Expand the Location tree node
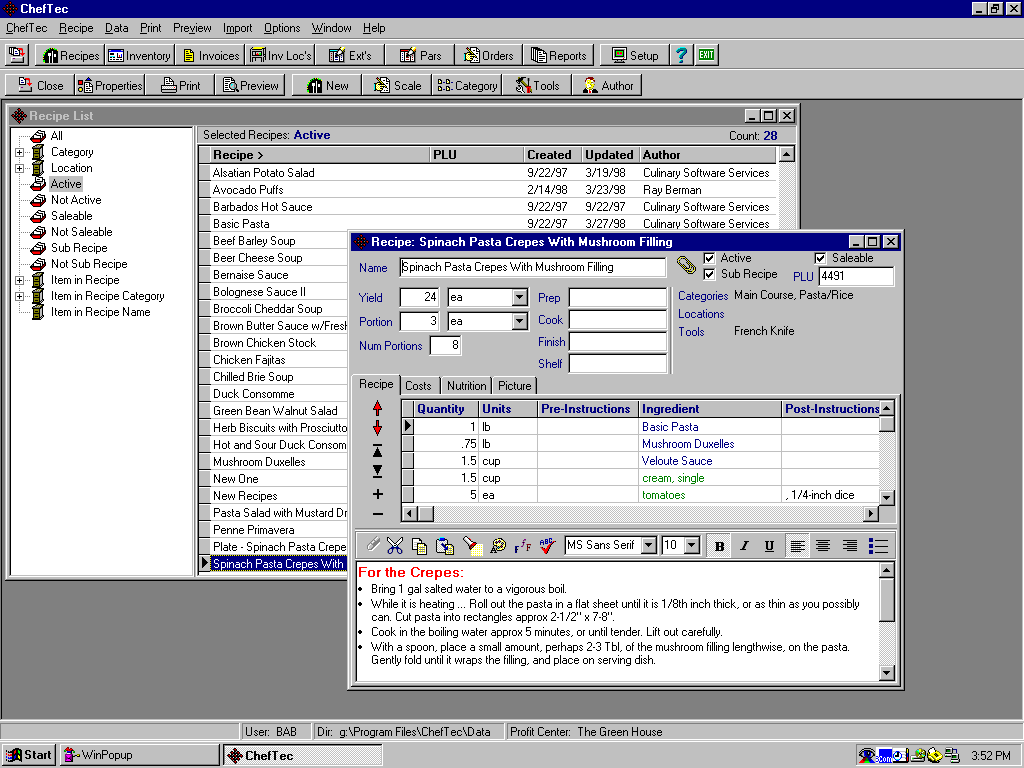The image size is (1024, 768). 20,168
